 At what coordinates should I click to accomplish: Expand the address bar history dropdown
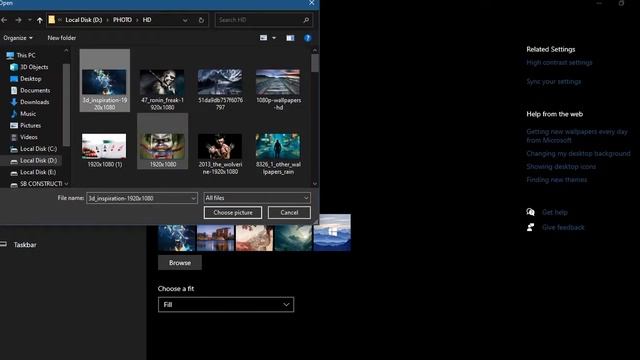point(185,20)
